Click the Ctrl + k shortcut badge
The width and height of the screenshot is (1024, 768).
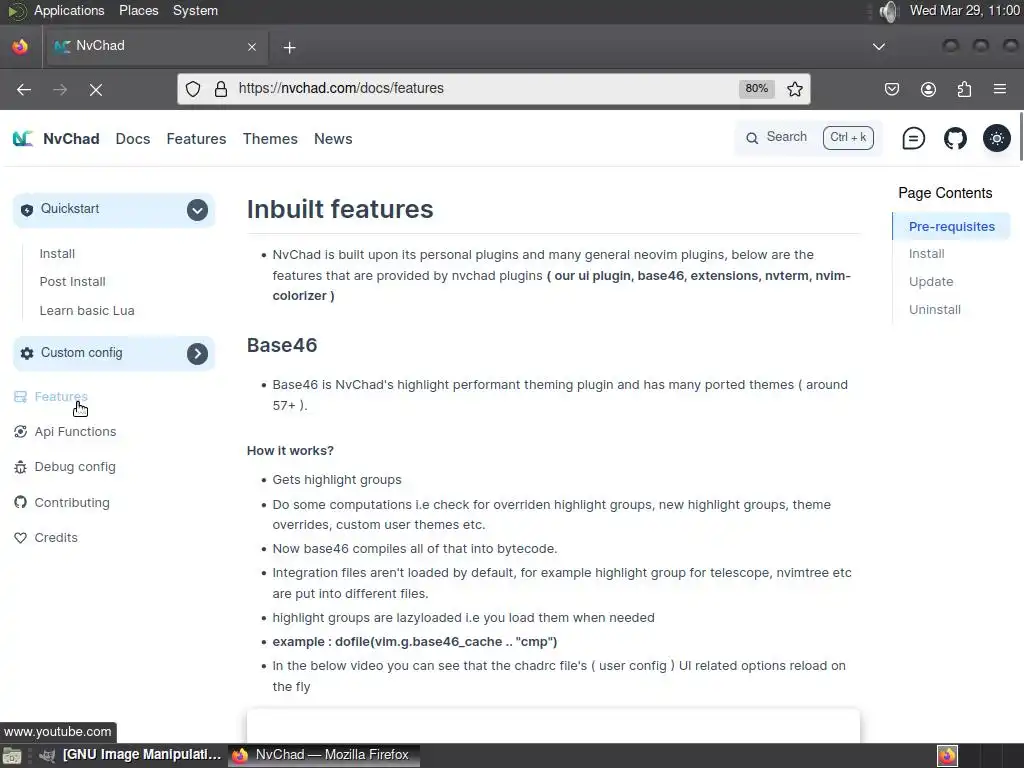[848, 138]
